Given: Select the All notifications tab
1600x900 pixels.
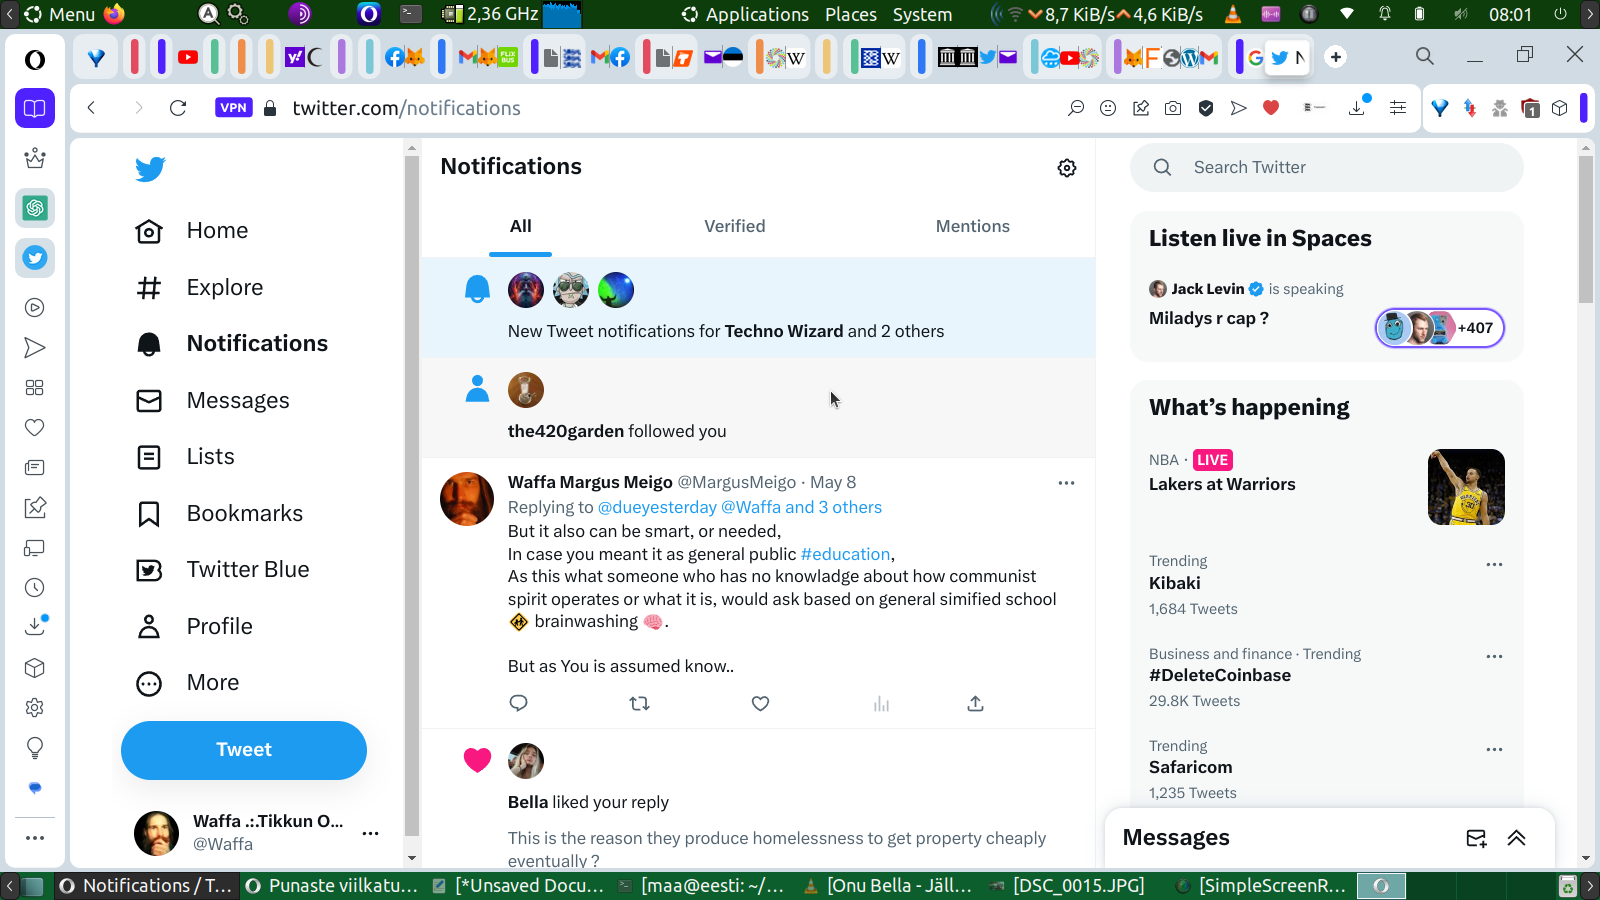Looking at the screenshot, I should pos(521,227).
